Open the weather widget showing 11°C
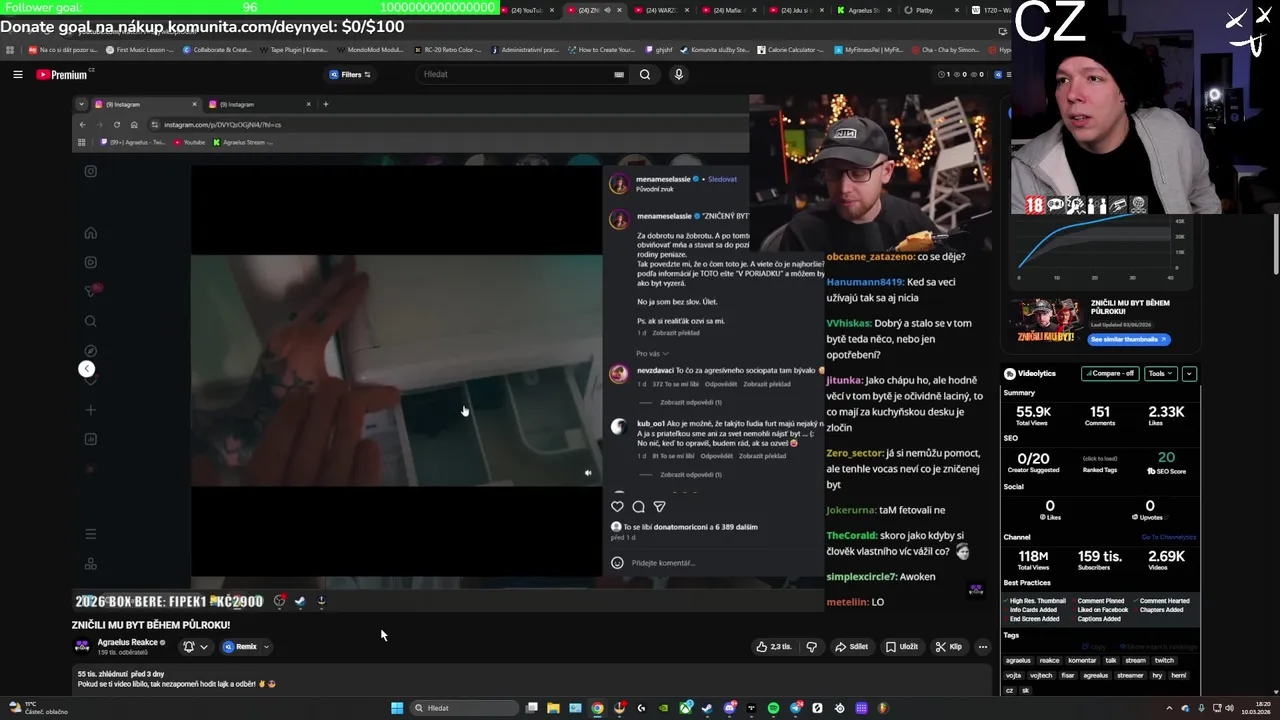1280x720 pixels. coord(40,708)
